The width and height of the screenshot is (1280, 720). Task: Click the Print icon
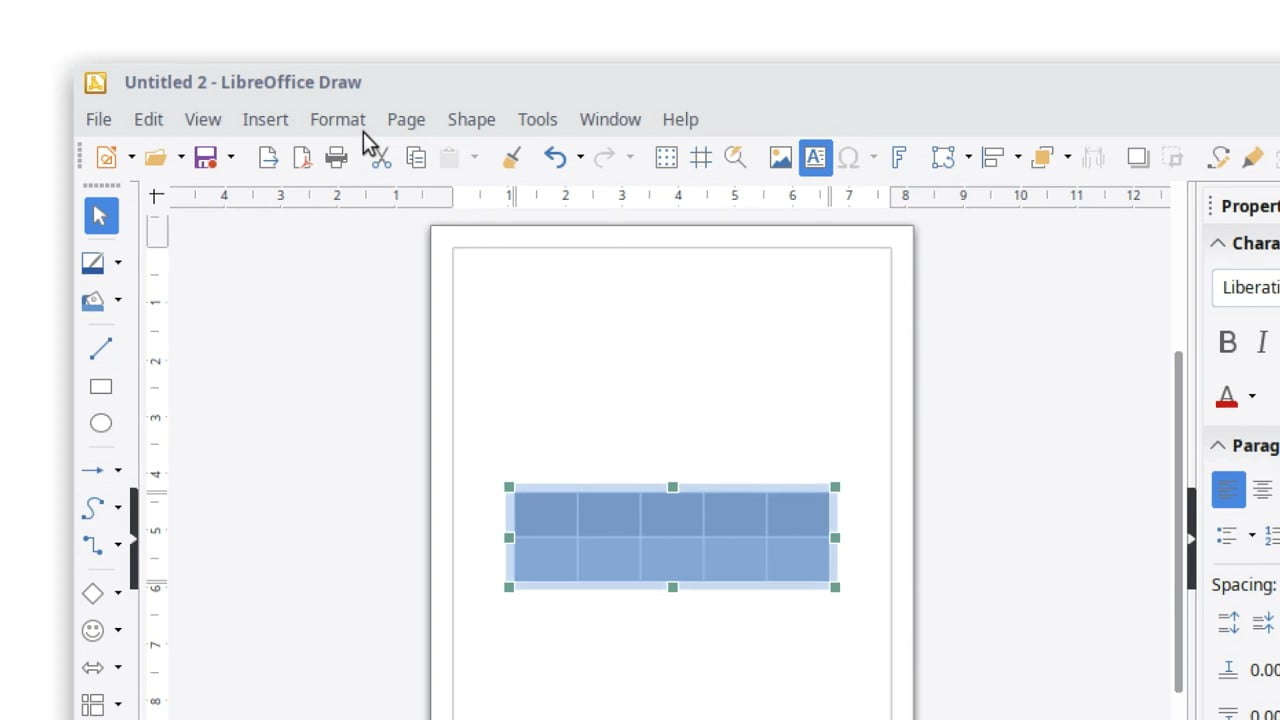click(x=336, y=157)
